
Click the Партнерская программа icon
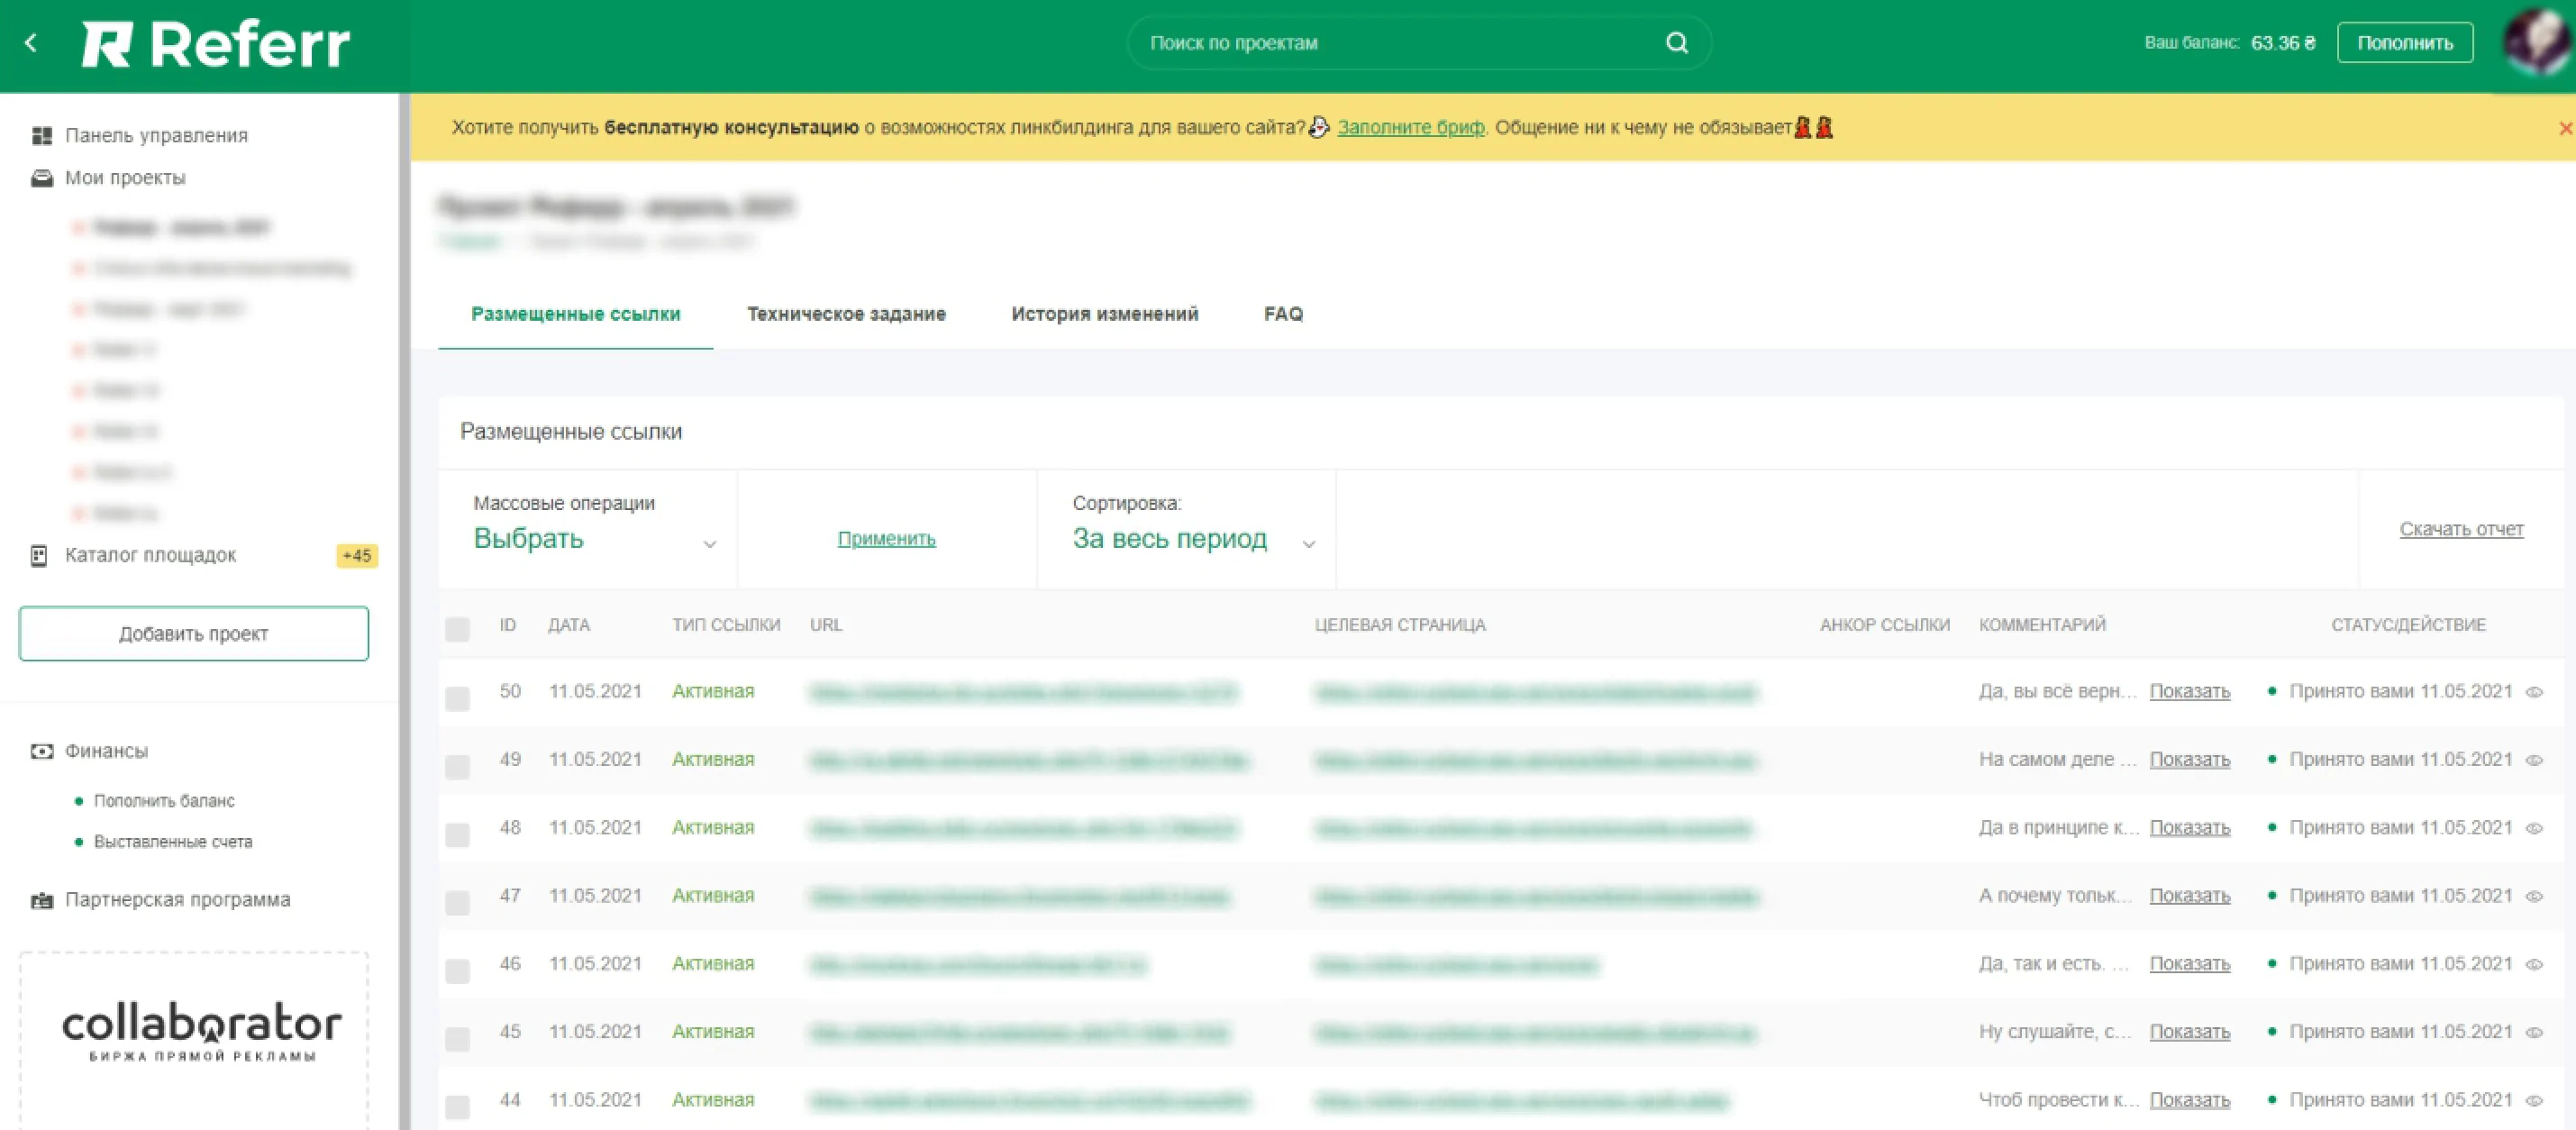click(41, 900)
